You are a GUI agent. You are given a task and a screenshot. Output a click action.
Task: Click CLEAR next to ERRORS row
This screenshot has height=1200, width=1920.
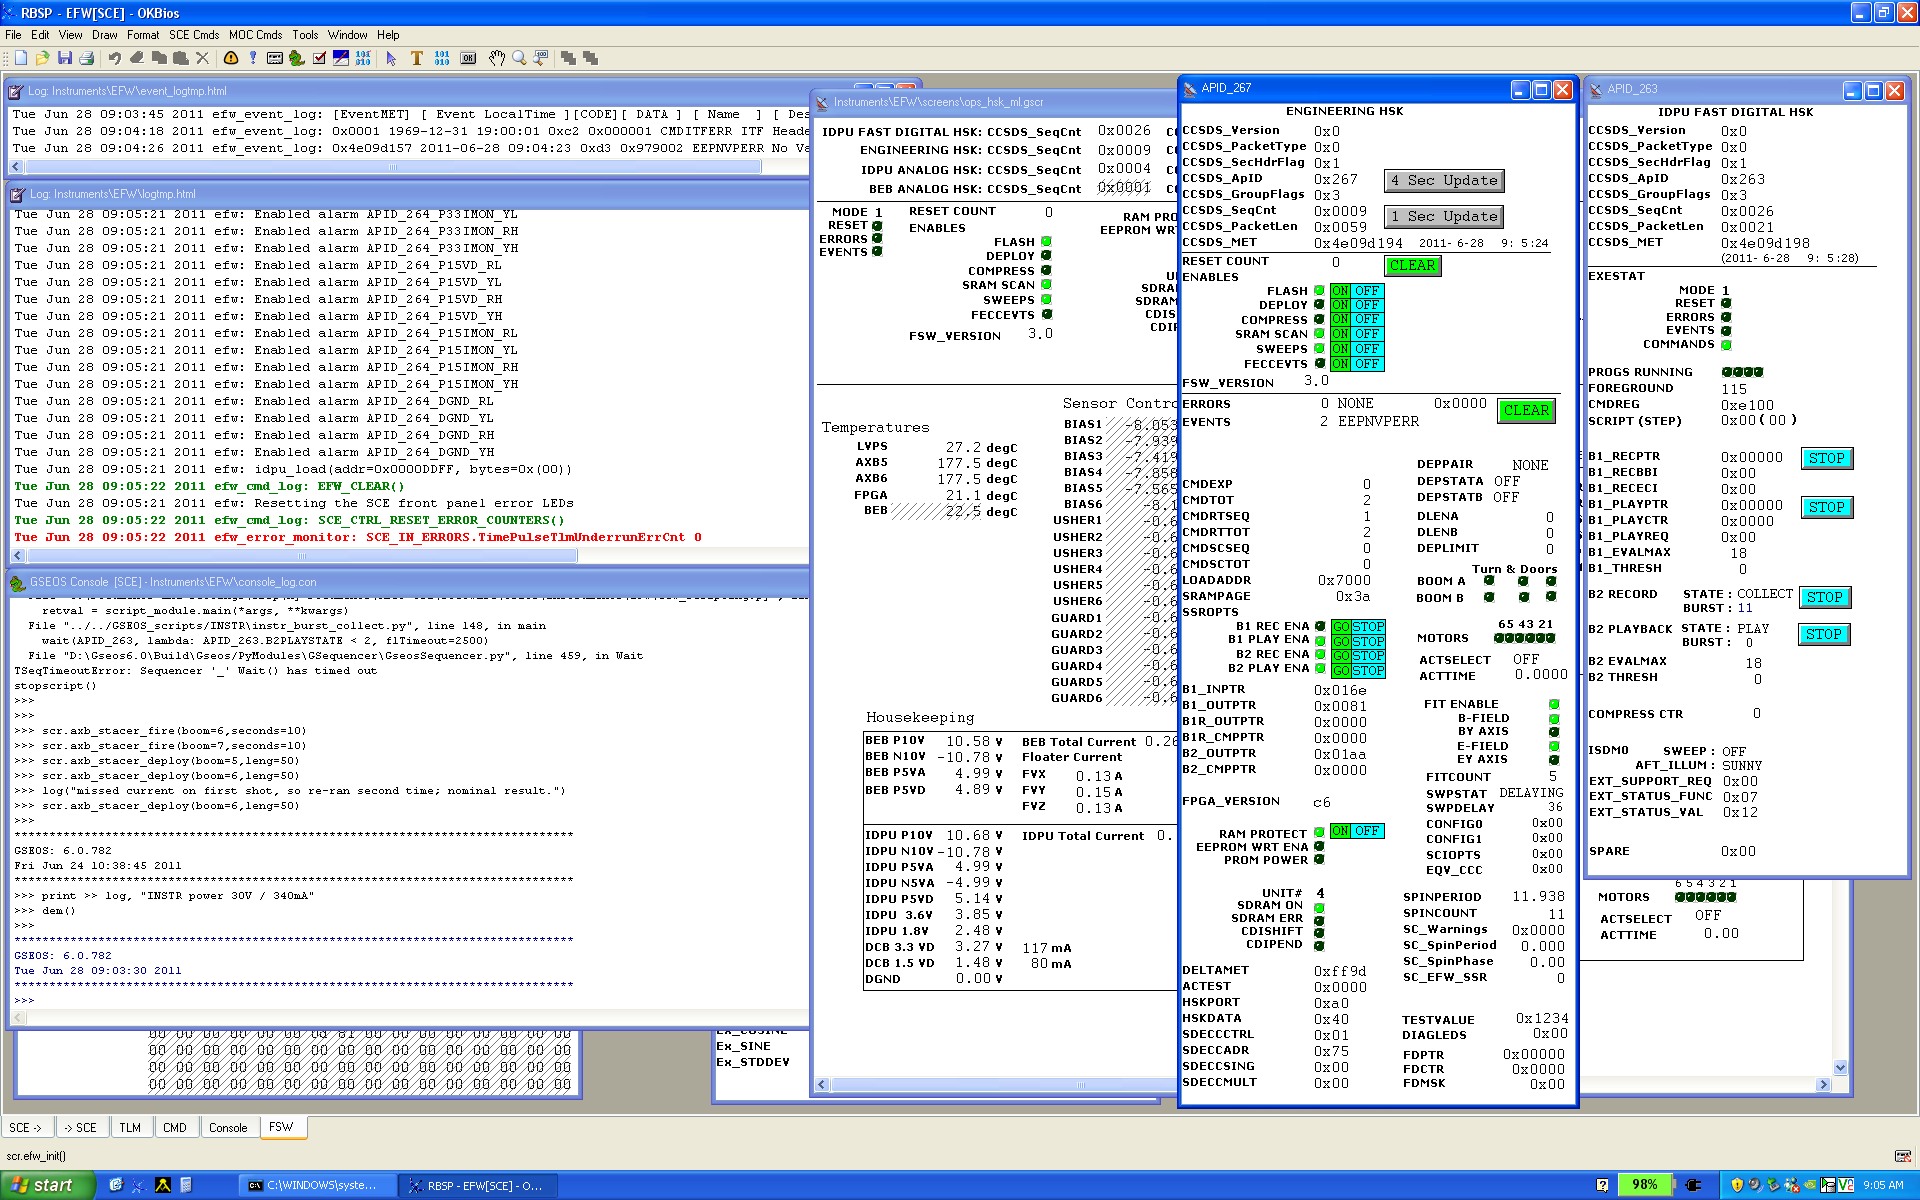1526,411
